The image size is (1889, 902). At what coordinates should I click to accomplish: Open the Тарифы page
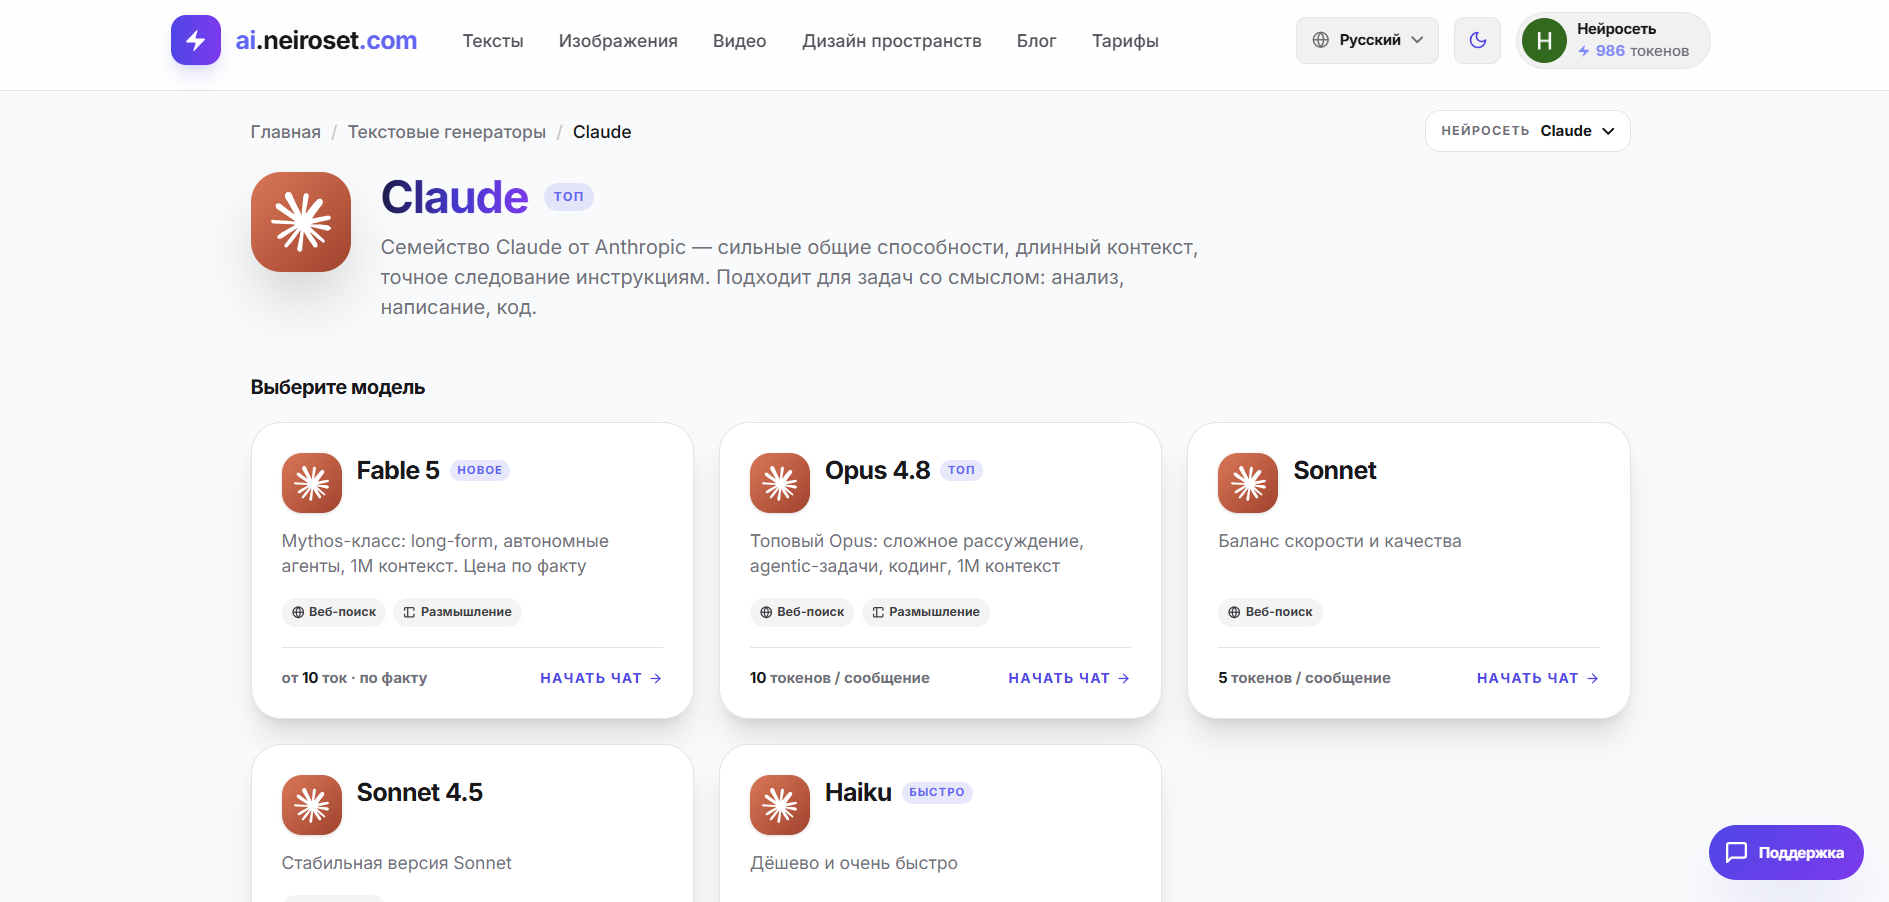coord(1125,41)
